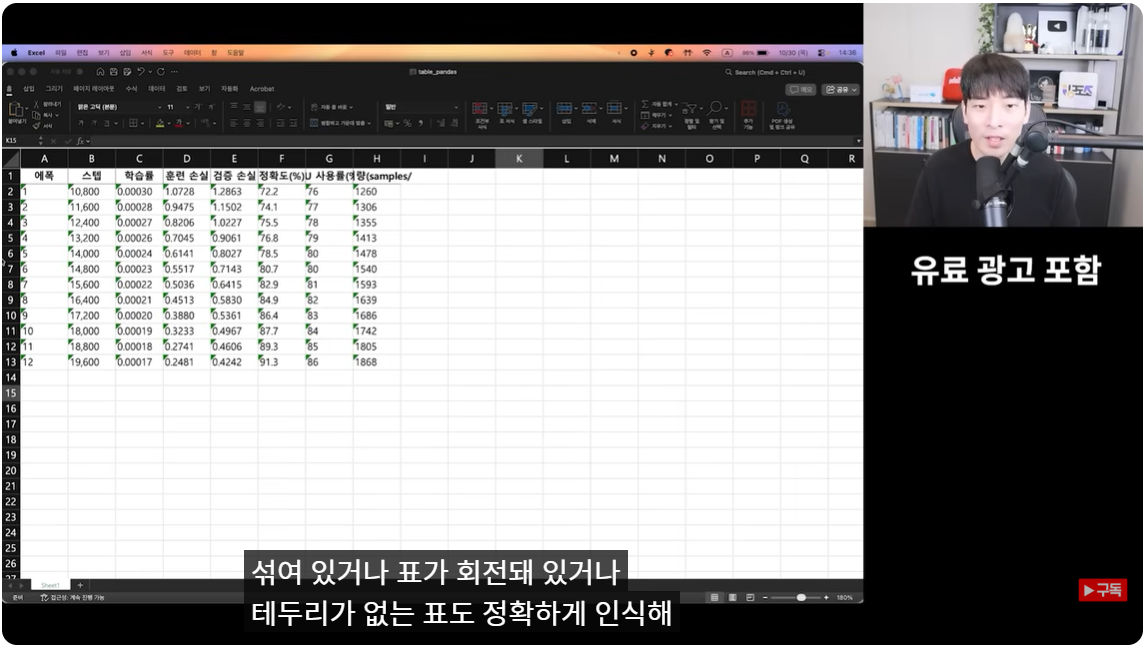
Task: Select column K header
Action: (x=519, y=158)
